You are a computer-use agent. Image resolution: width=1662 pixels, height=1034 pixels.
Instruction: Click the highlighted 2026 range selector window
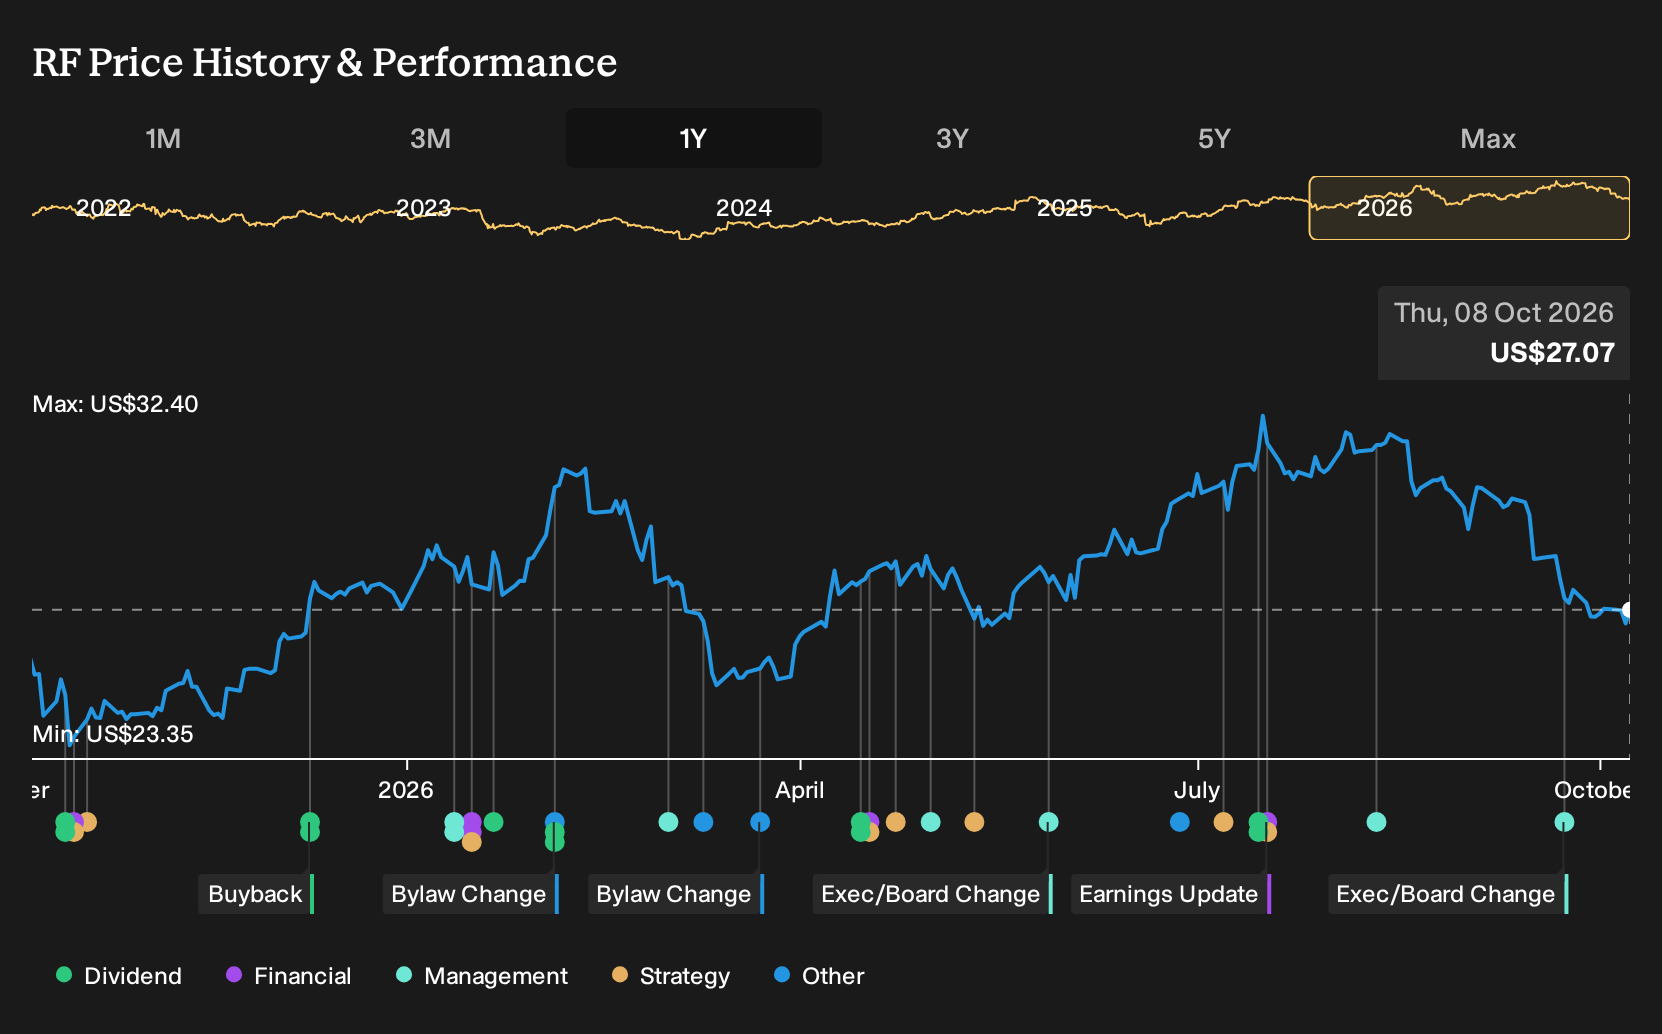1469,208
